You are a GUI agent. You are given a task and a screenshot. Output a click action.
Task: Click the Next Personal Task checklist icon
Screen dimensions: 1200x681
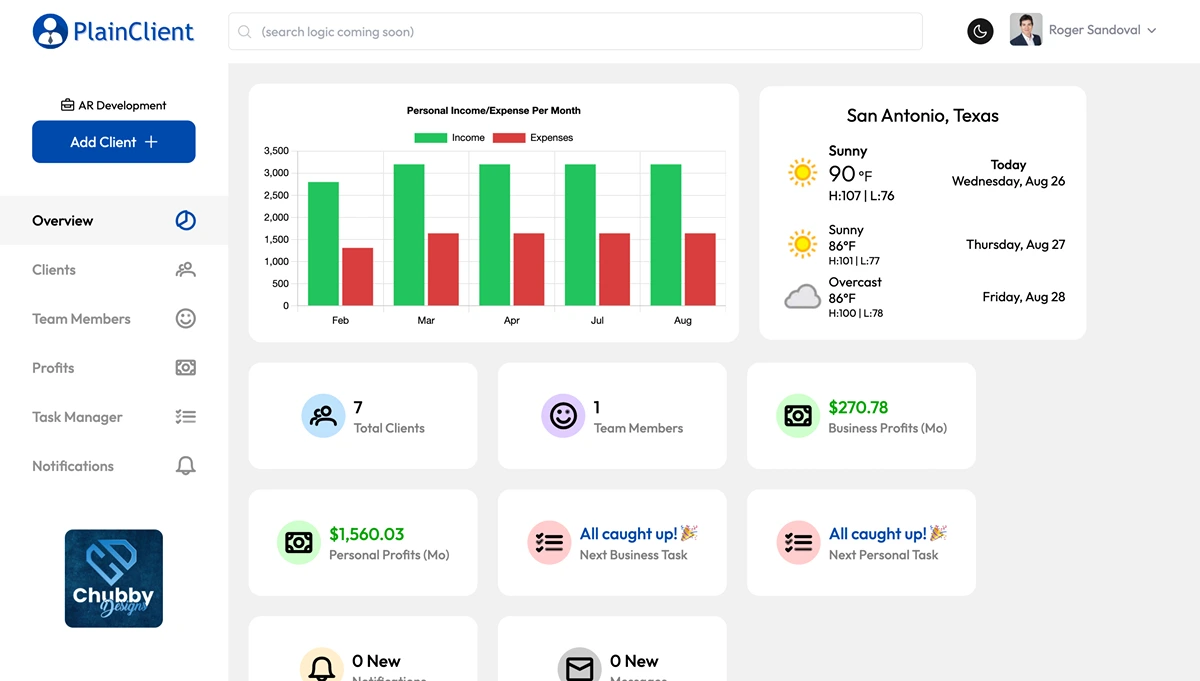(798, 543)
